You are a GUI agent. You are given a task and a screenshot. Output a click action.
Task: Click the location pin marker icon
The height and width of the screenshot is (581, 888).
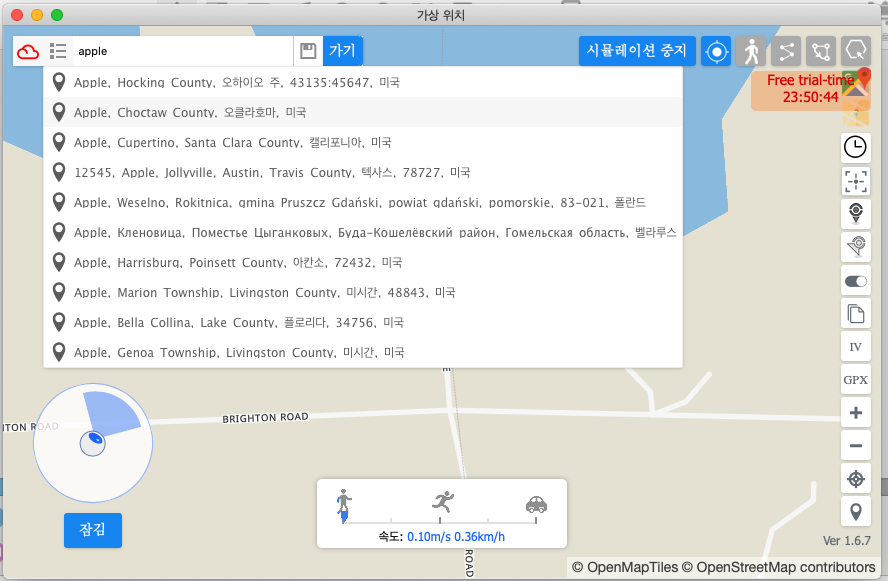[855, 213]
